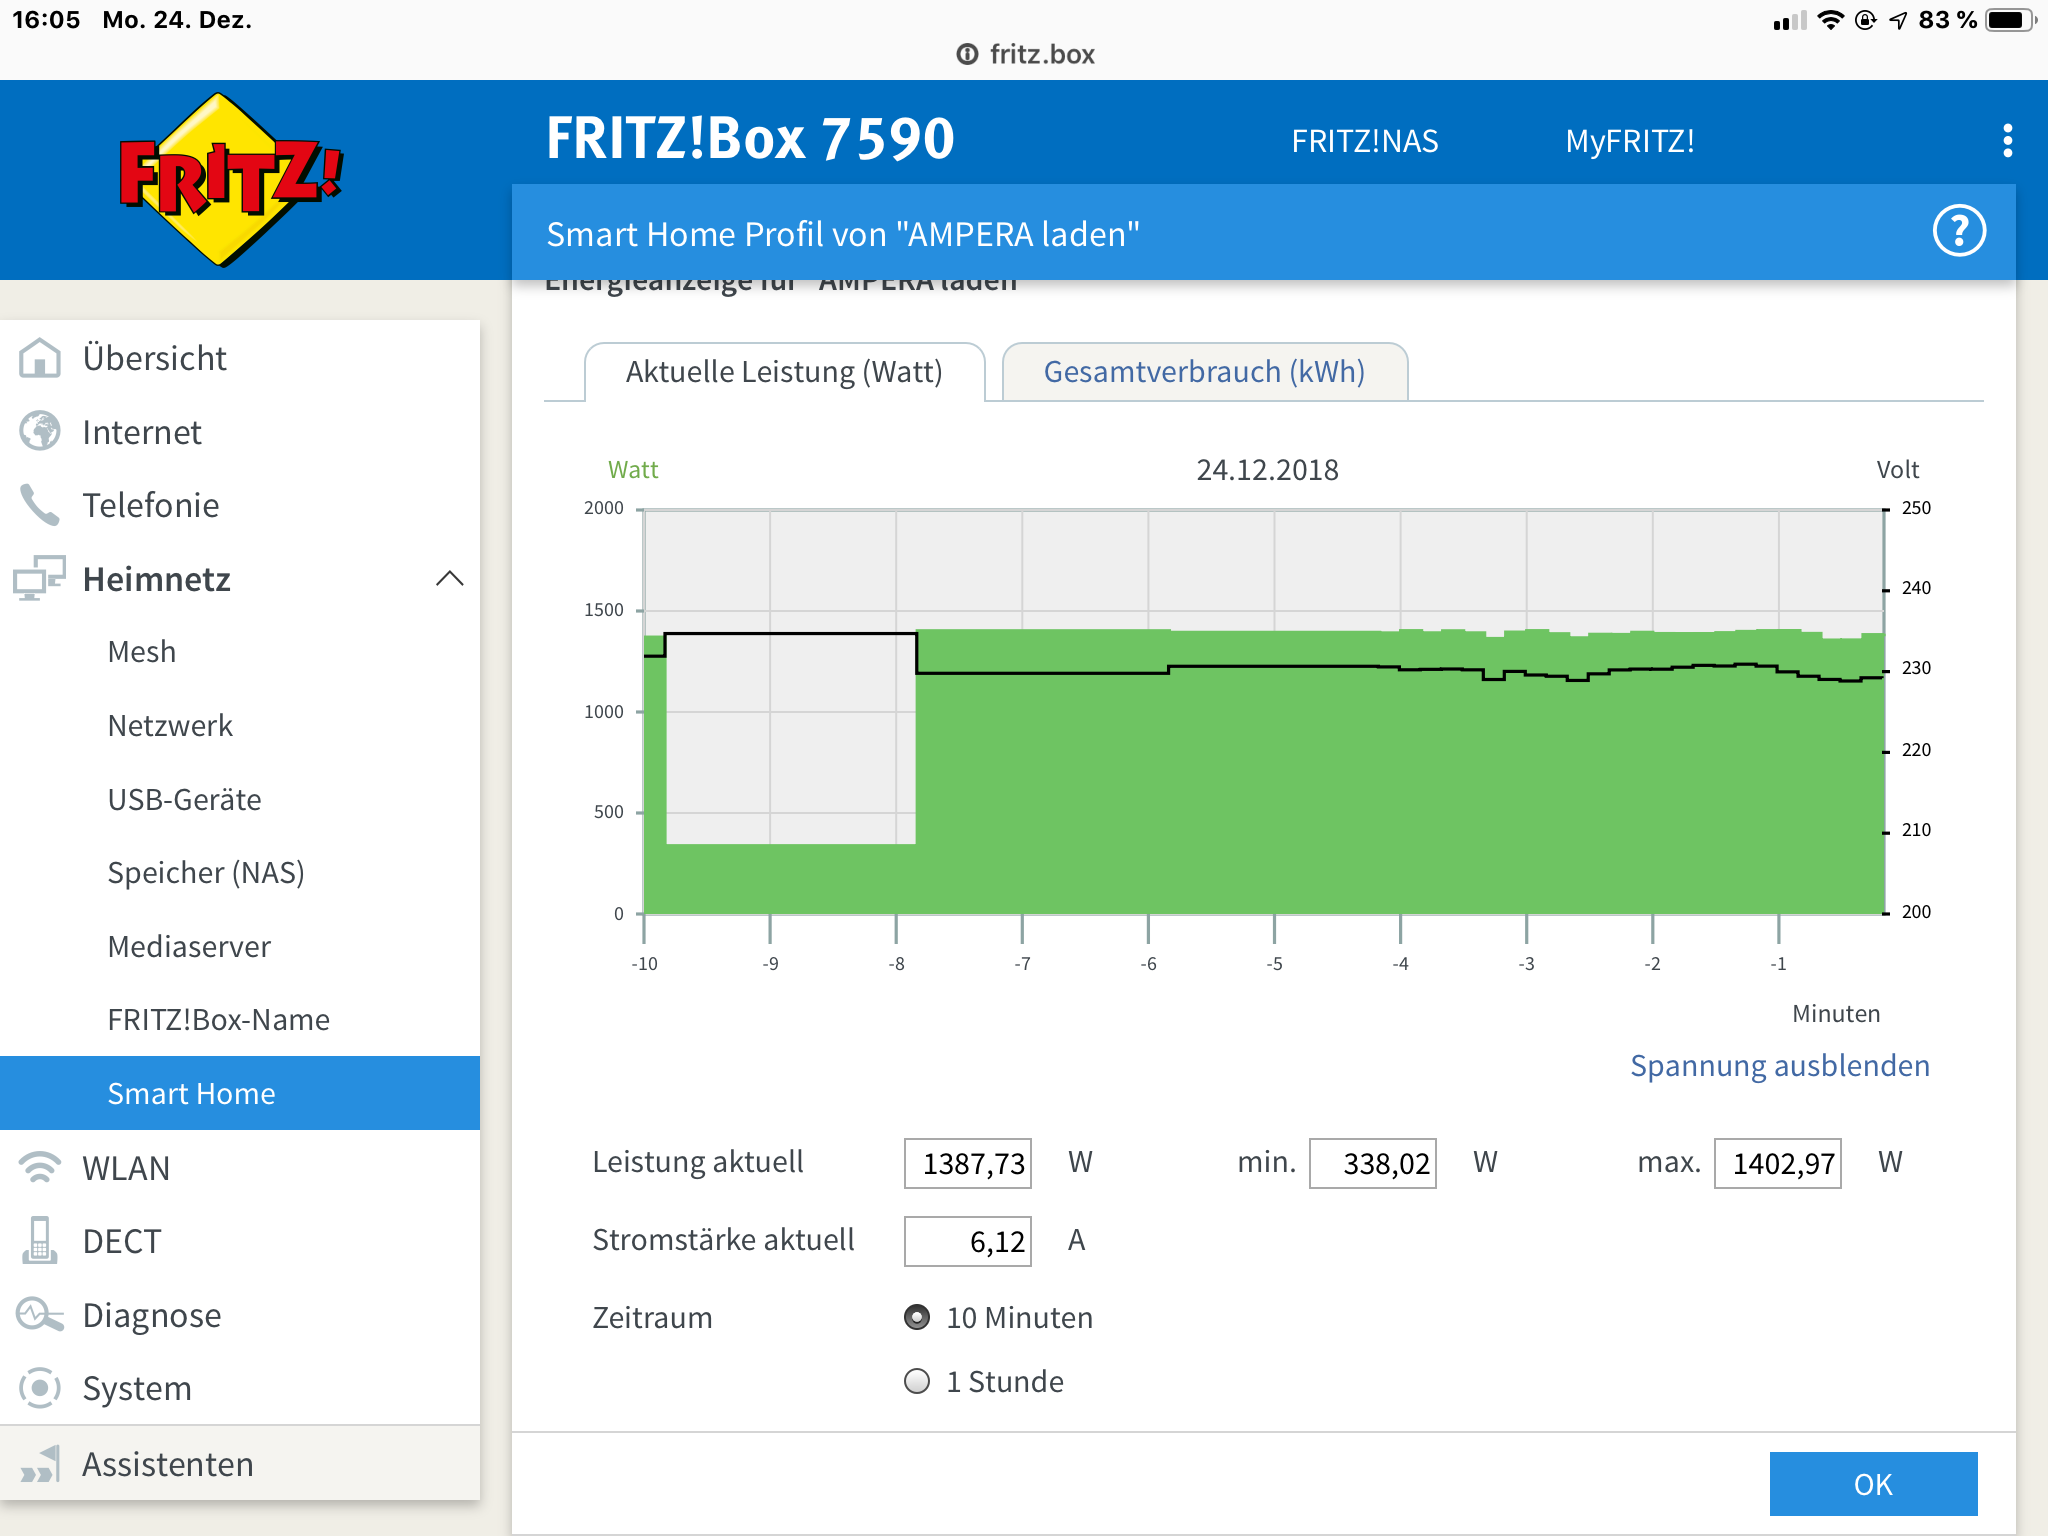Click the OK button
The height and width of the screenshot is (1536, 2048).
point(1872,1484)
